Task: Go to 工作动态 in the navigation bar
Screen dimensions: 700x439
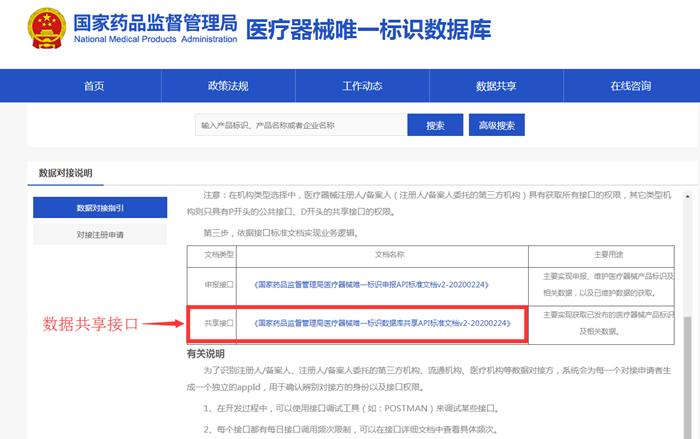Action: 362,86
